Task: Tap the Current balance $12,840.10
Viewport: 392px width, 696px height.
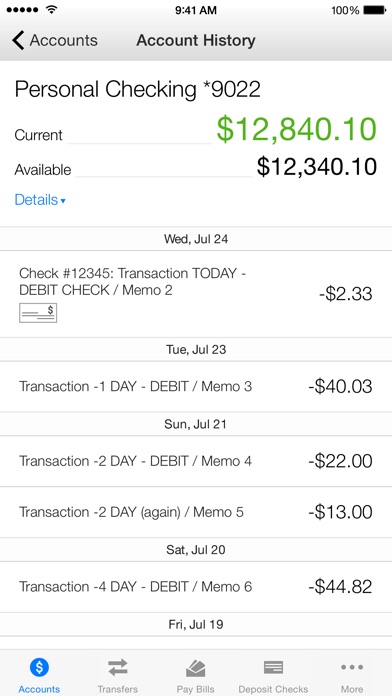Action: click(297, 130)
